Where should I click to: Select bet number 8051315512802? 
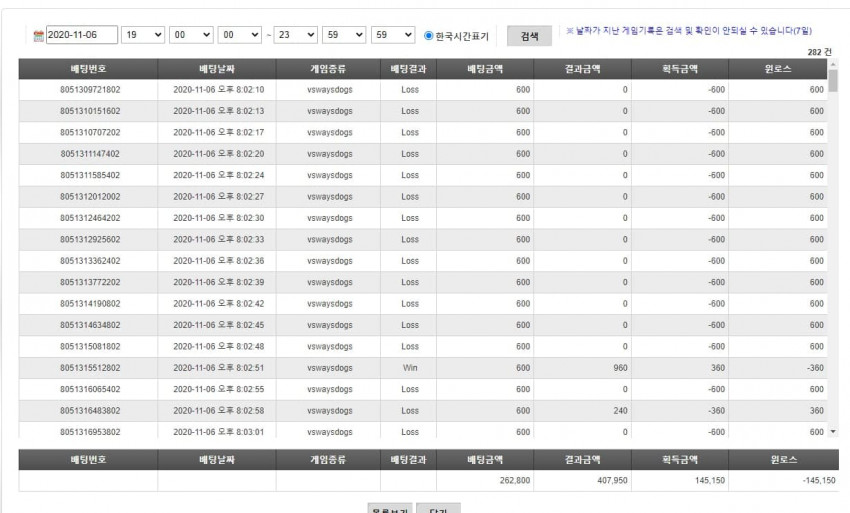(x=90, y=368)
